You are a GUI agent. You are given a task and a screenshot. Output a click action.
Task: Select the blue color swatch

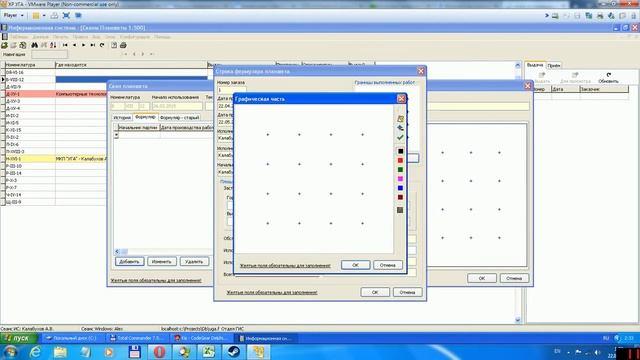[x=400, y=188]
